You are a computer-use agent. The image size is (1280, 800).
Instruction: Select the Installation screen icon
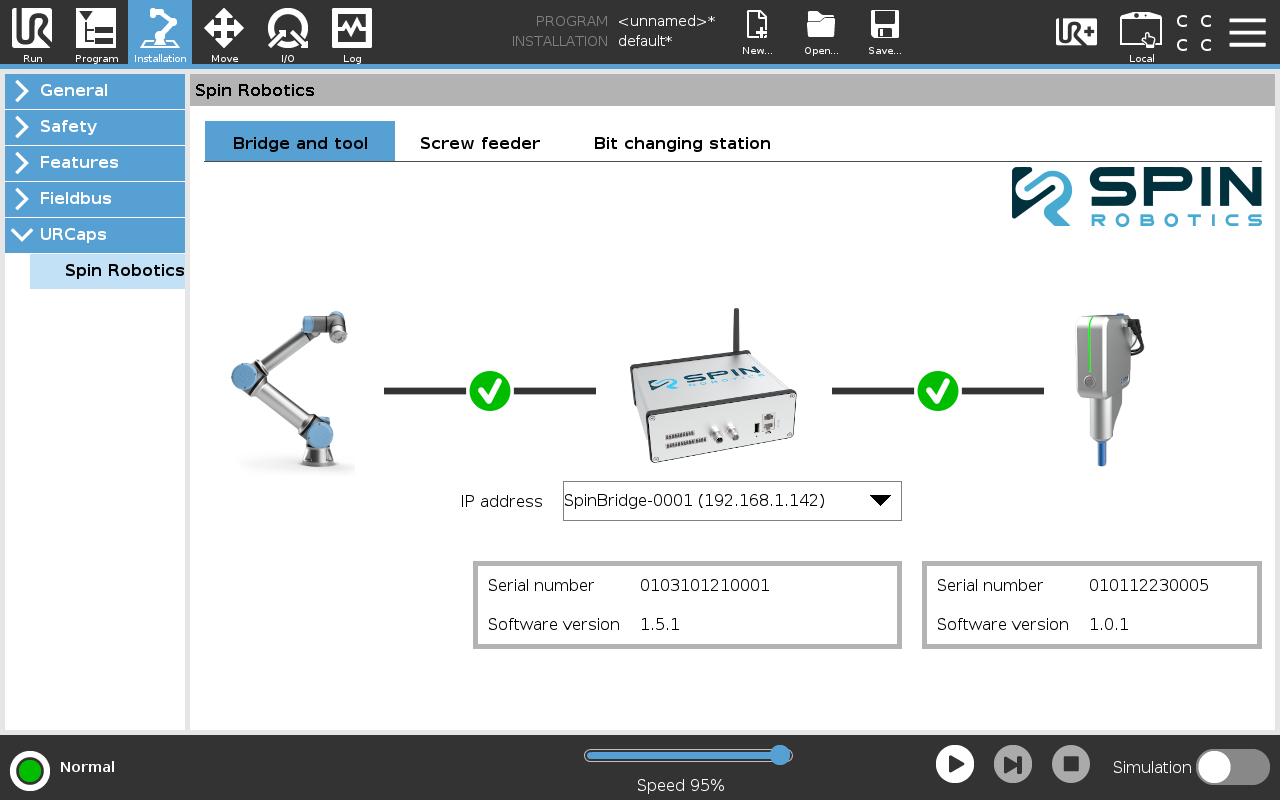(x=160, y=34)
